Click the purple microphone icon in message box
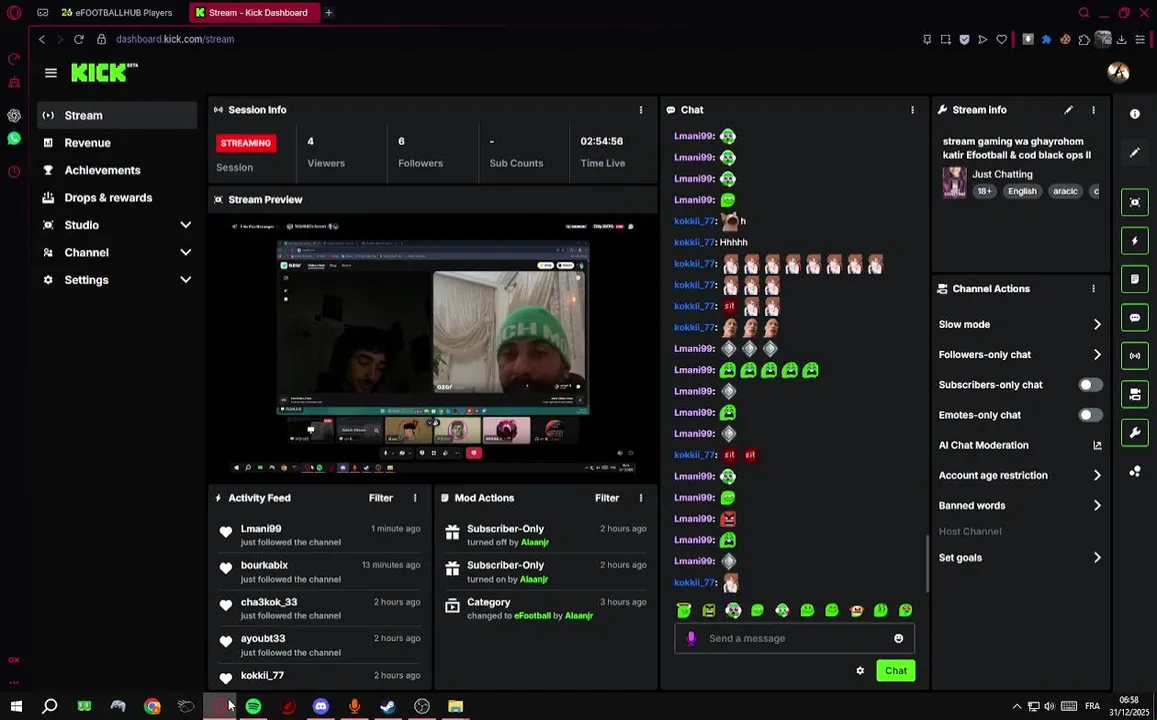 (691, 638)
